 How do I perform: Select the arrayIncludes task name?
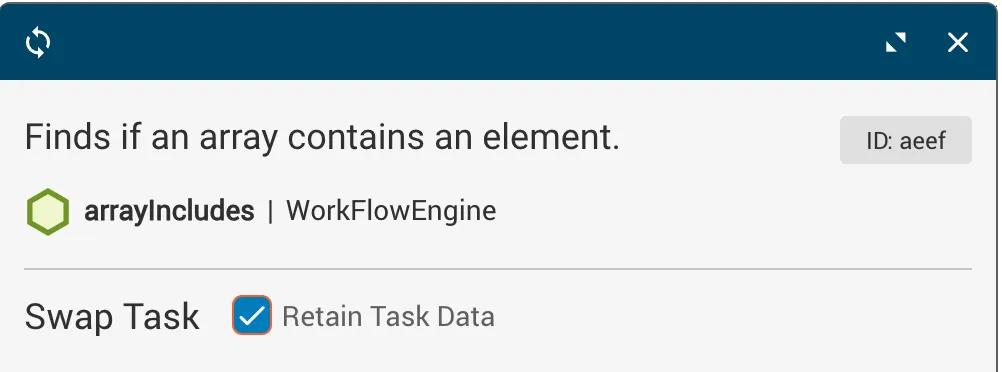click(169, 211)
